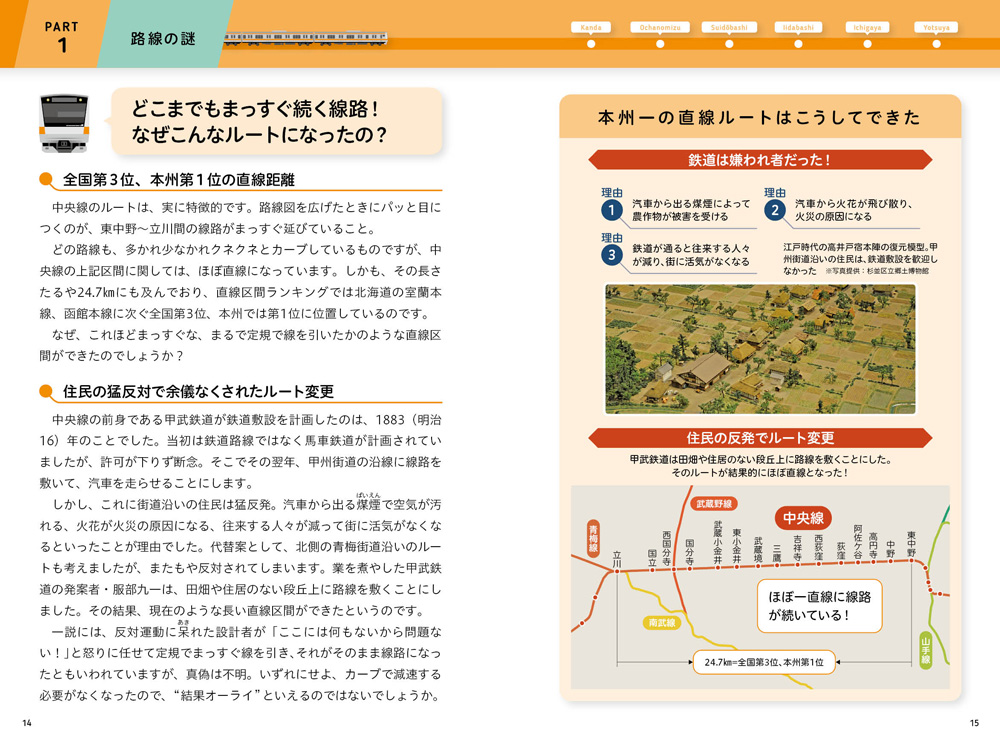The height and width of the screenshot is (740, 1000).
Task: Click reason 2 text about 火花 and 火災
Action: tap(853, 210)
